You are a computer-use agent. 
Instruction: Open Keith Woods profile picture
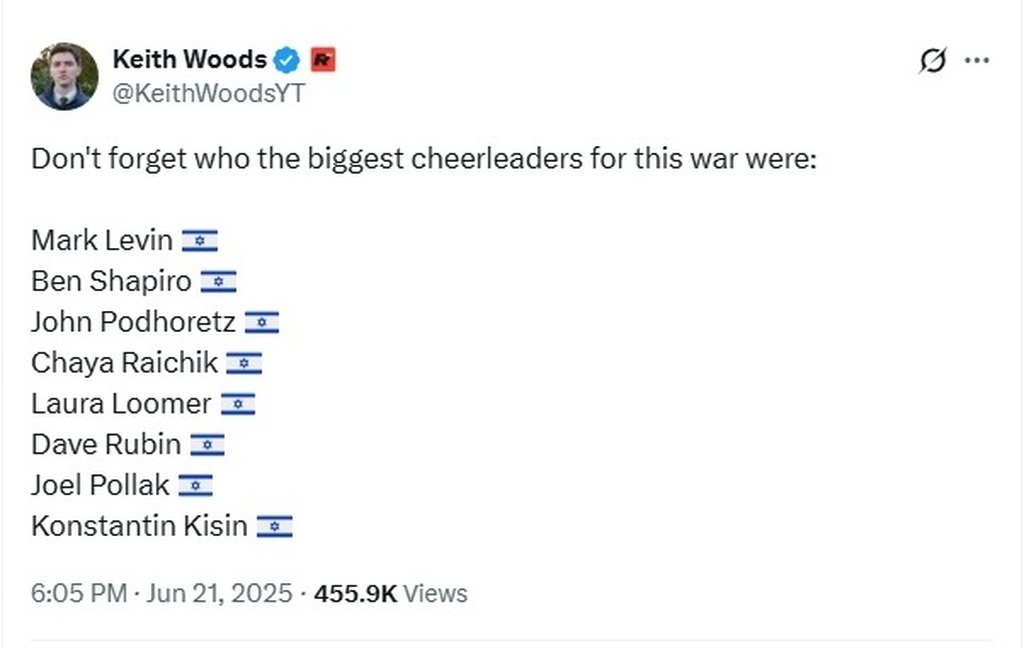(x=65, y=76)
